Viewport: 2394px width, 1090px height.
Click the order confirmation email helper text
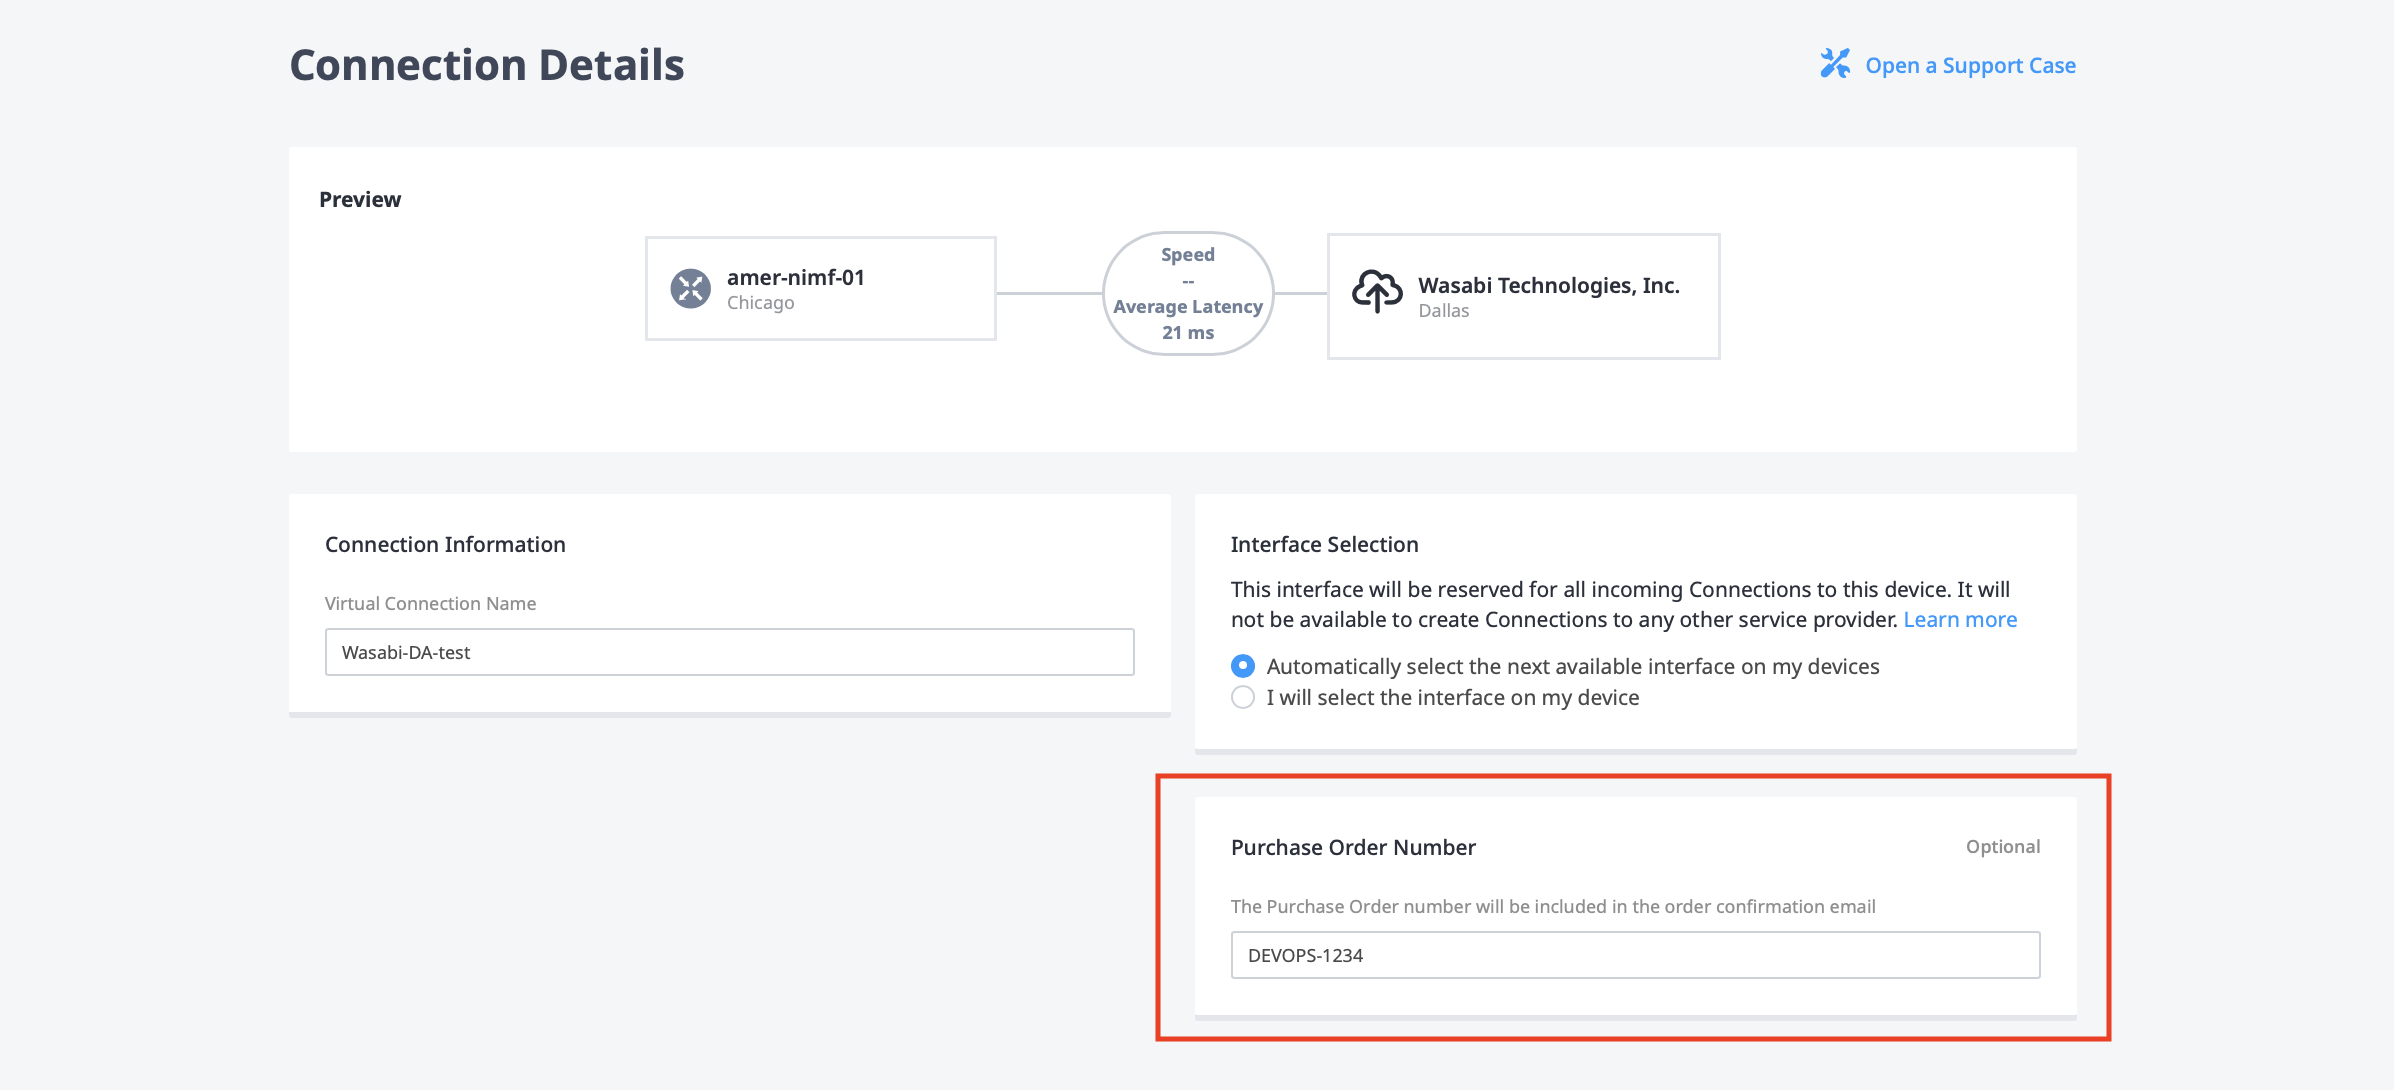pos(1553,906)
